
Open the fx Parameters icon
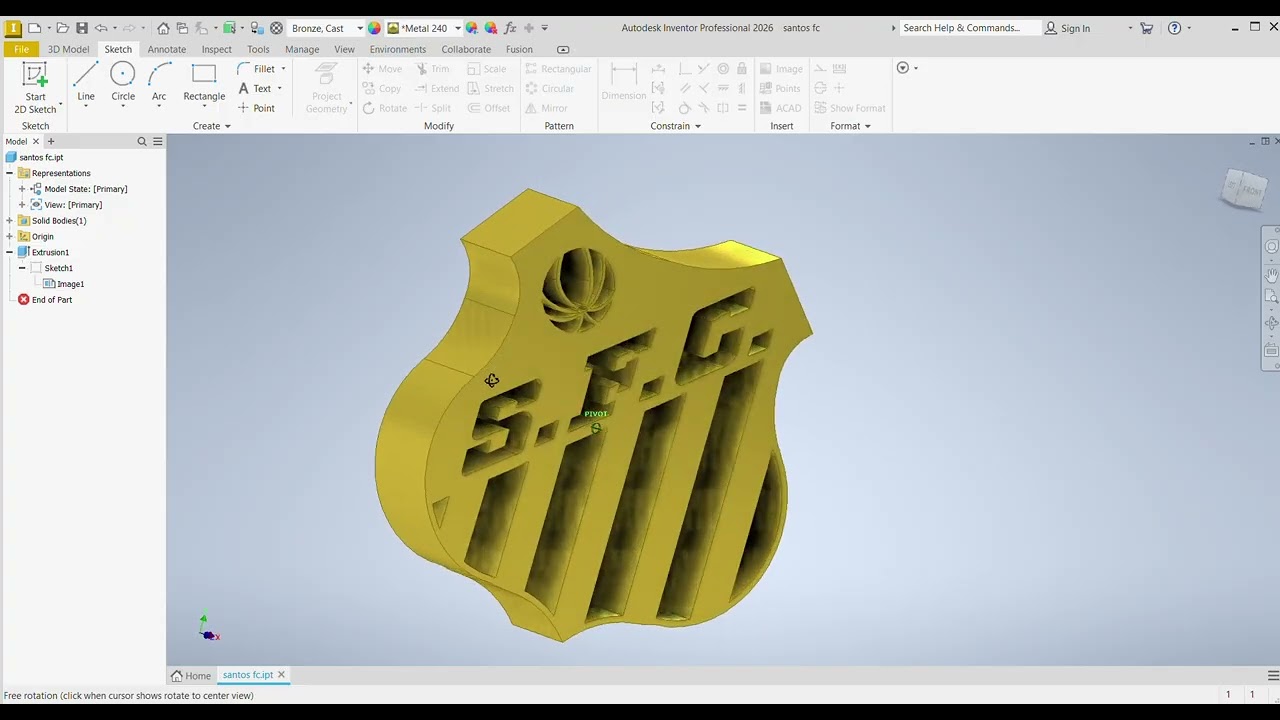510,28
